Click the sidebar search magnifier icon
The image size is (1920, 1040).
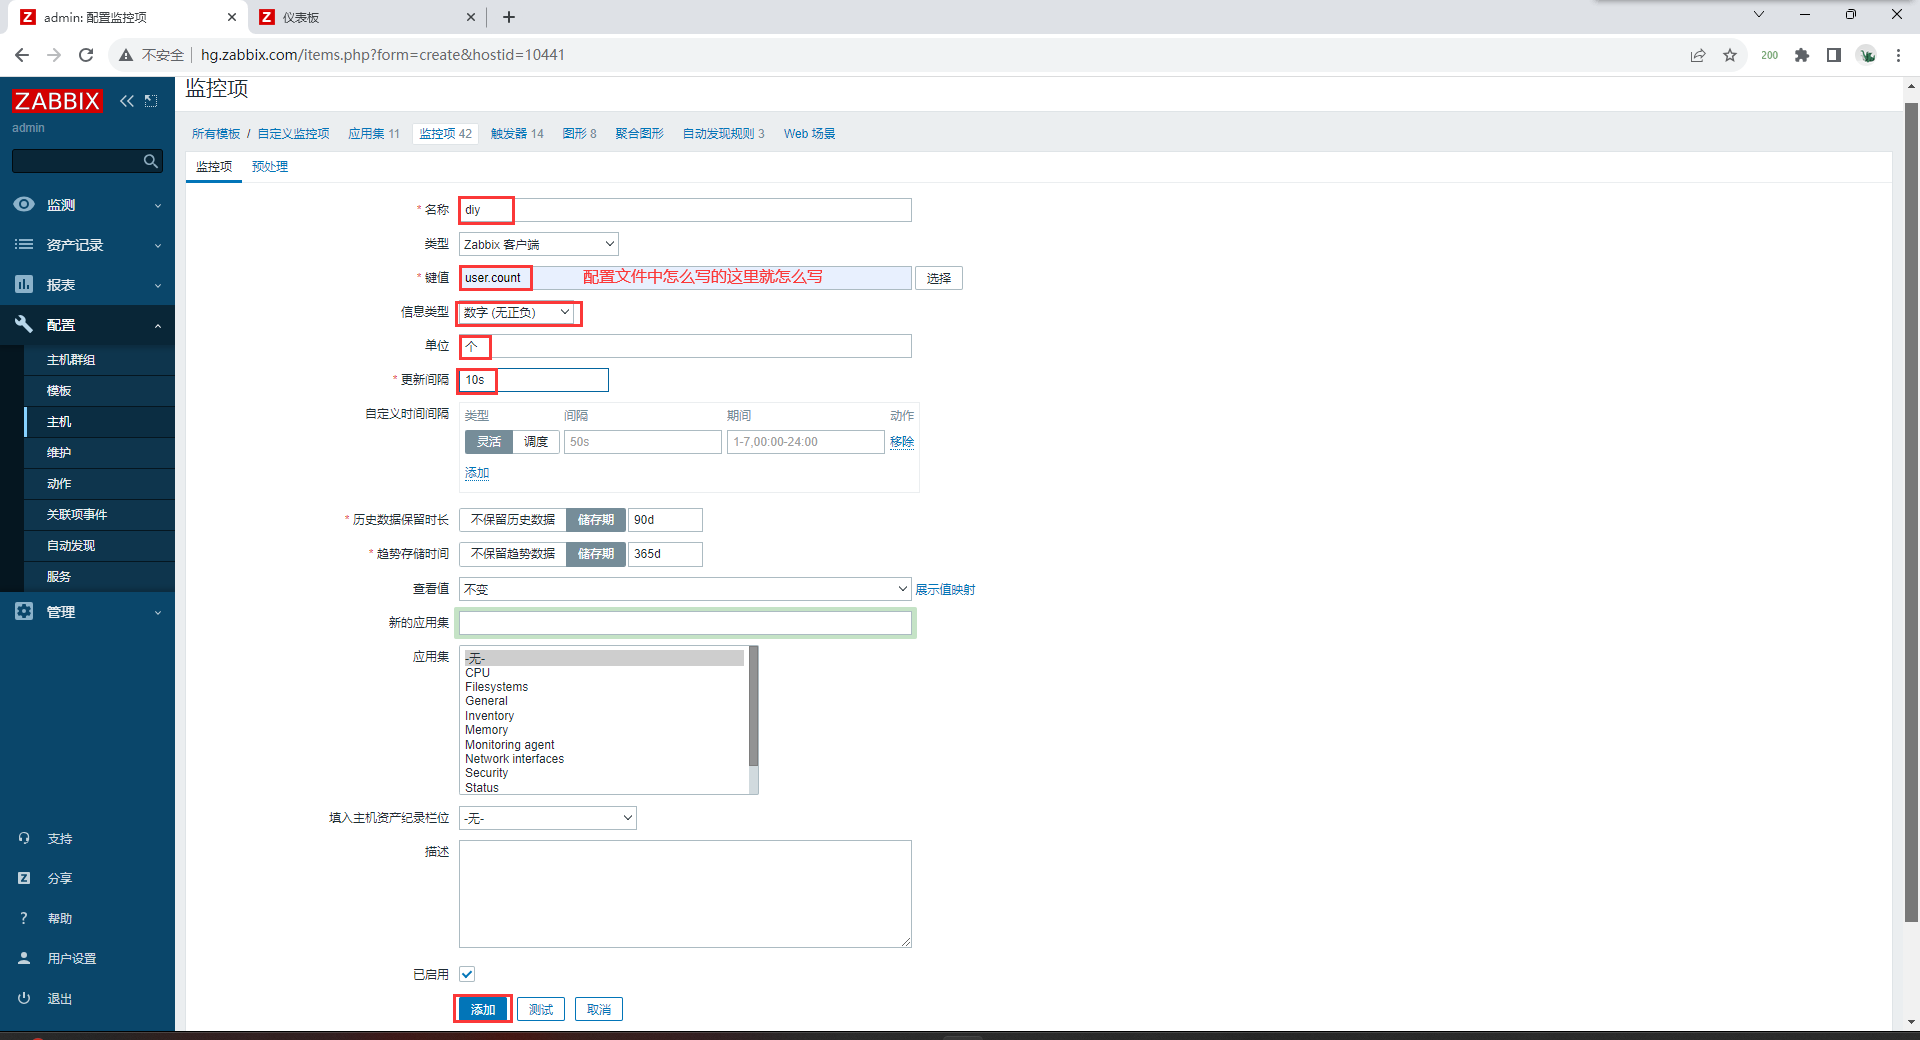tap(151, 161)
